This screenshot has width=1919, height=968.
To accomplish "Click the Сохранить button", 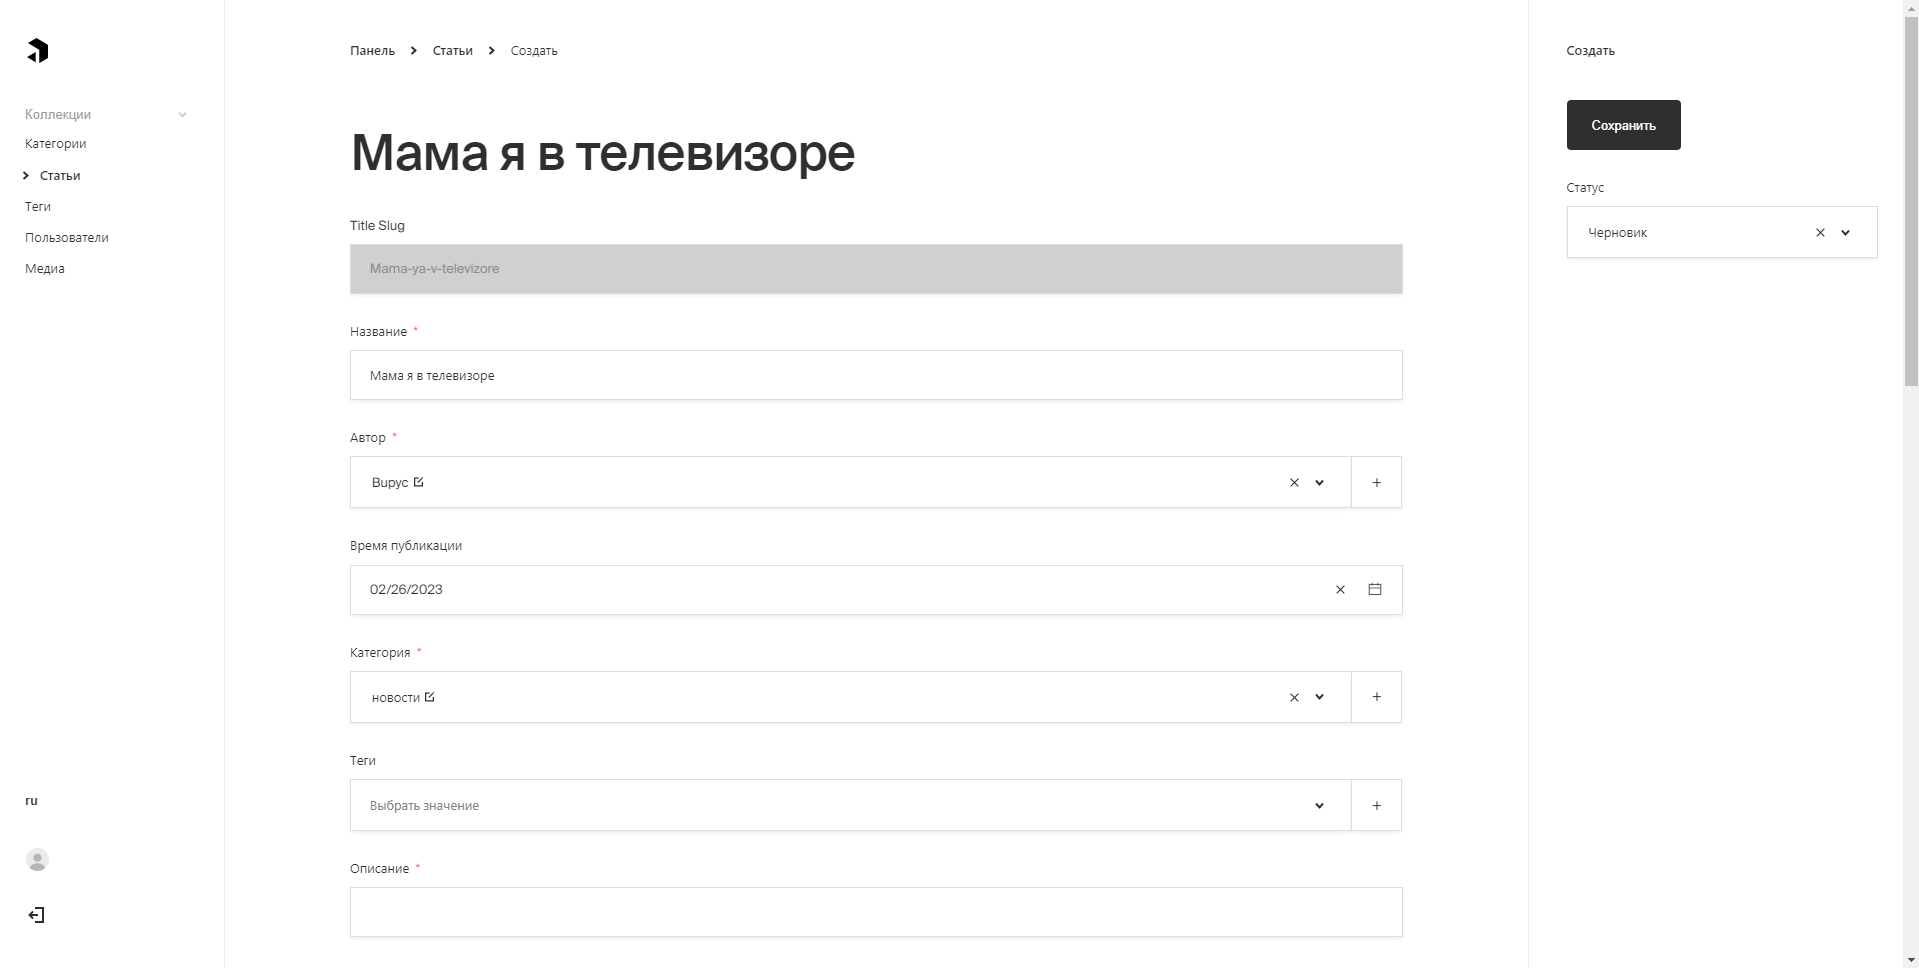I will click(1623, 125).
